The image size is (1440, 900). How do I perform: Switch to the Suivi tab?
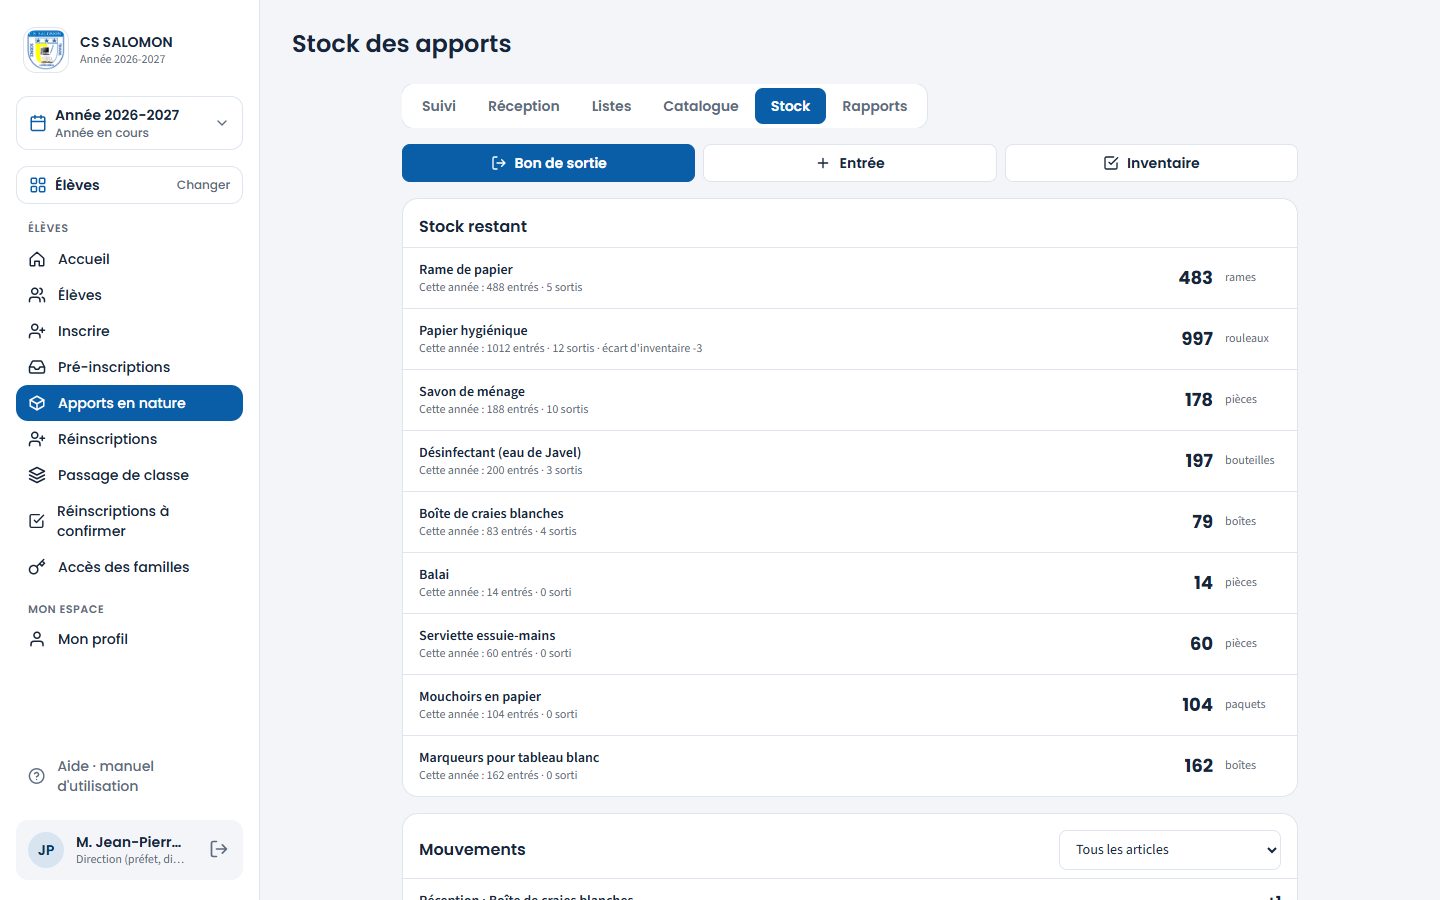pyautogui.click(x=439, y=106)
